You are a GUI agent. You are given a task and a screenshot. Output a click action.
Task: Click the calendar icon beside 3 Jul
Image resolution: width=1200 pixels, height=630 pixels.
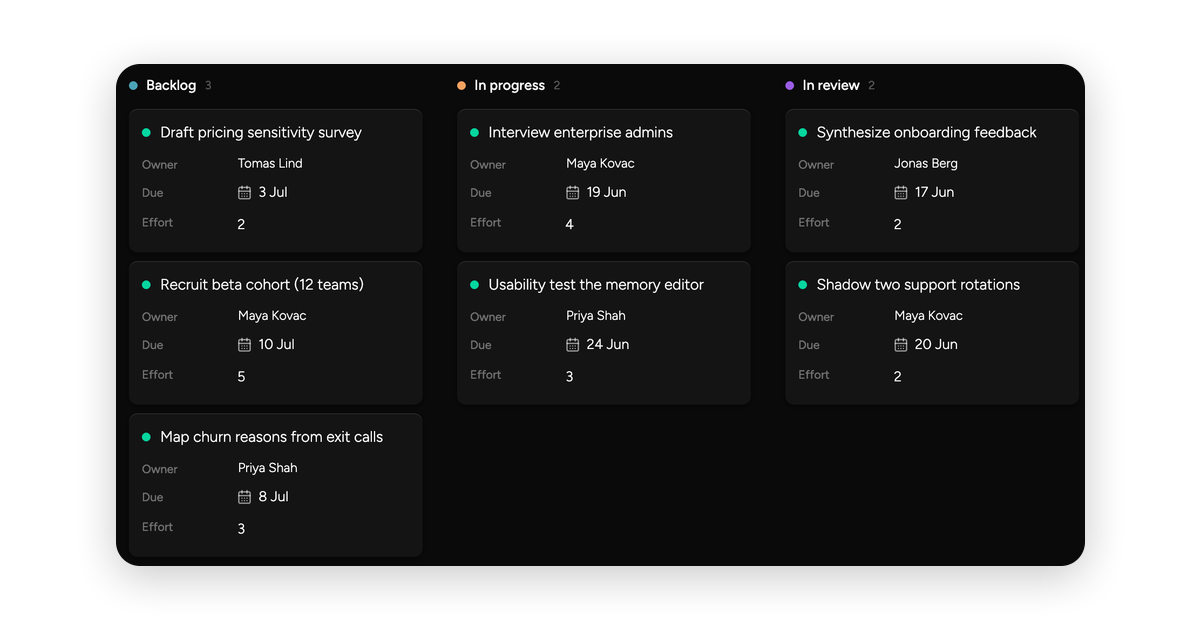coord(244,192)
